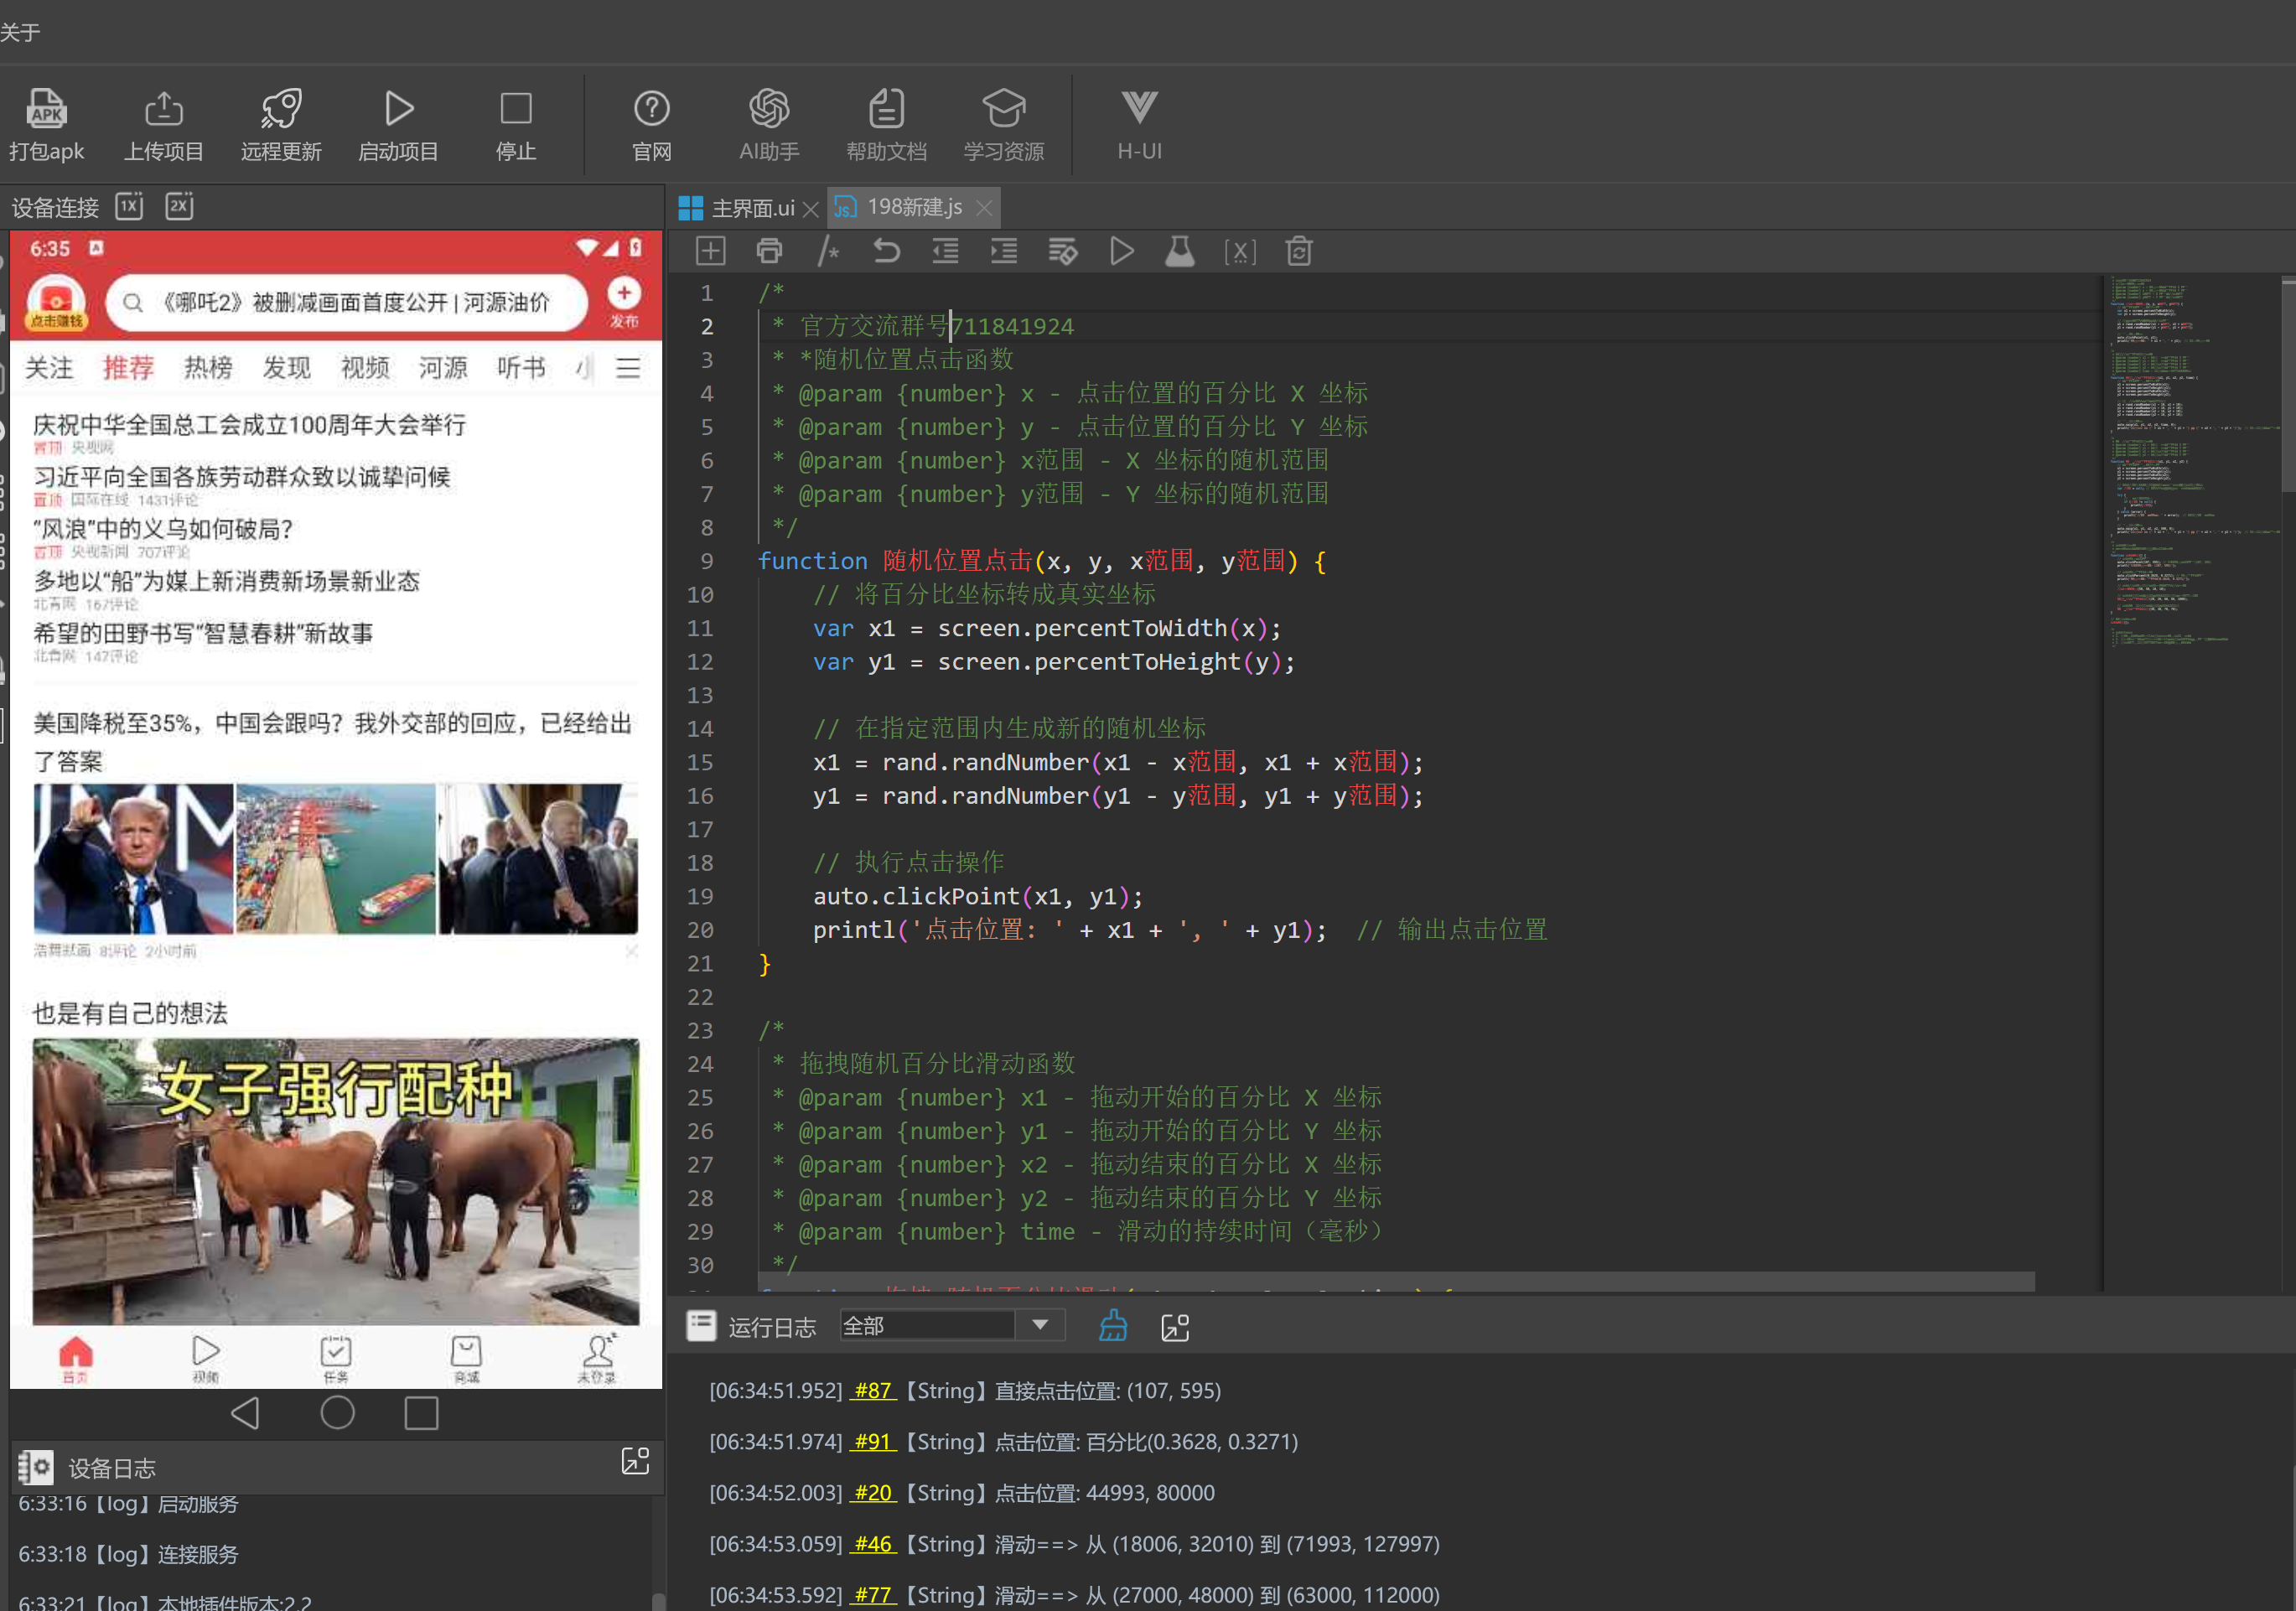The image size is (2296, 1611).
Task: Open the Trump fist news thumbnail
Action: click(x=133, y=859)
